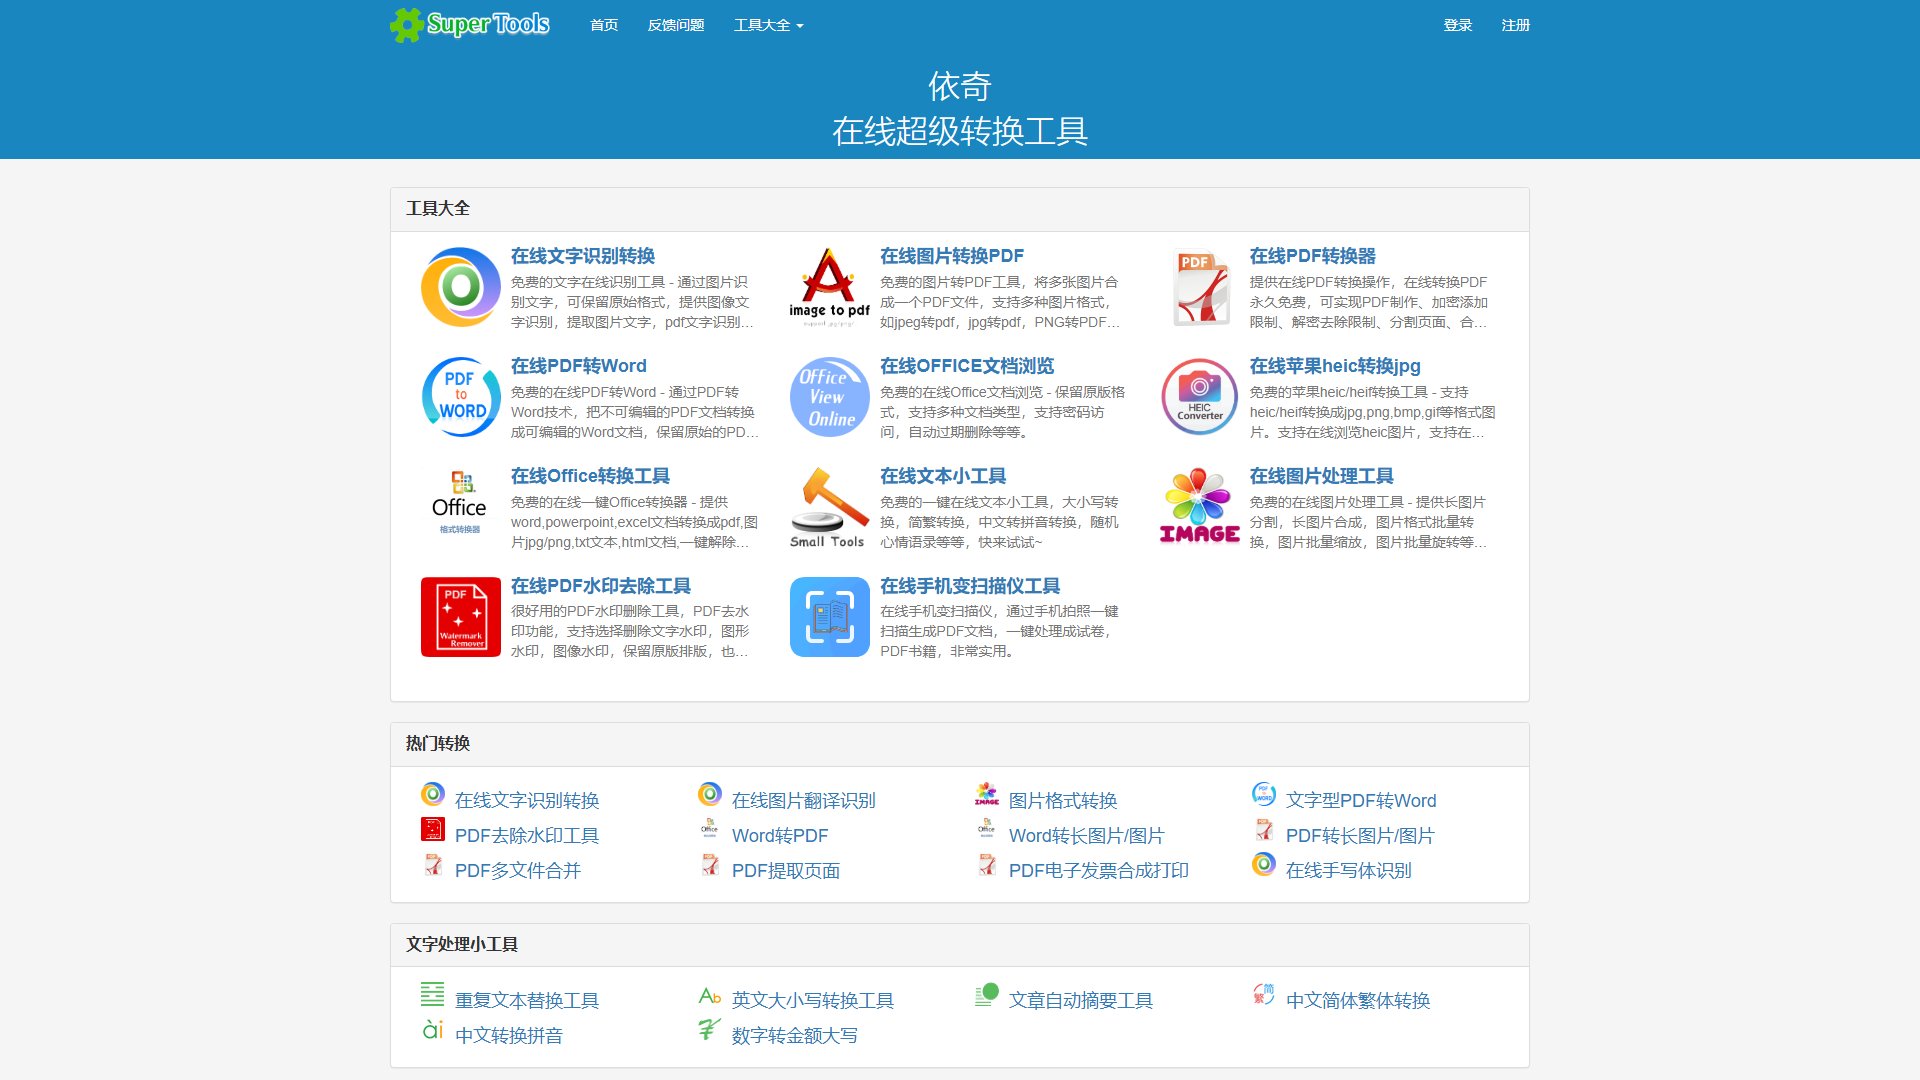The width and height of the screenshot is (1920, 1080).
Task: Click red icon beside PDF去除水印工具
Action: click(x=433, y=829)
